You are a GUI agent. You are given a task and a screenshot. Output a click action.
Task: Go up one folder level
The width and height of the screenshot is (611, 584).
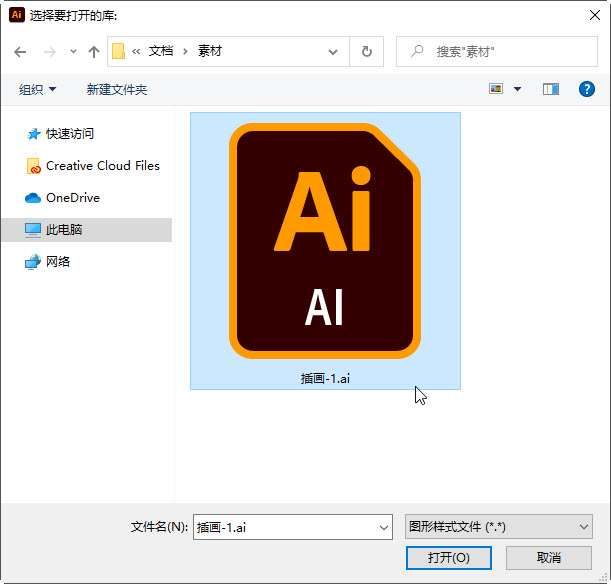[x=94, y=52]
